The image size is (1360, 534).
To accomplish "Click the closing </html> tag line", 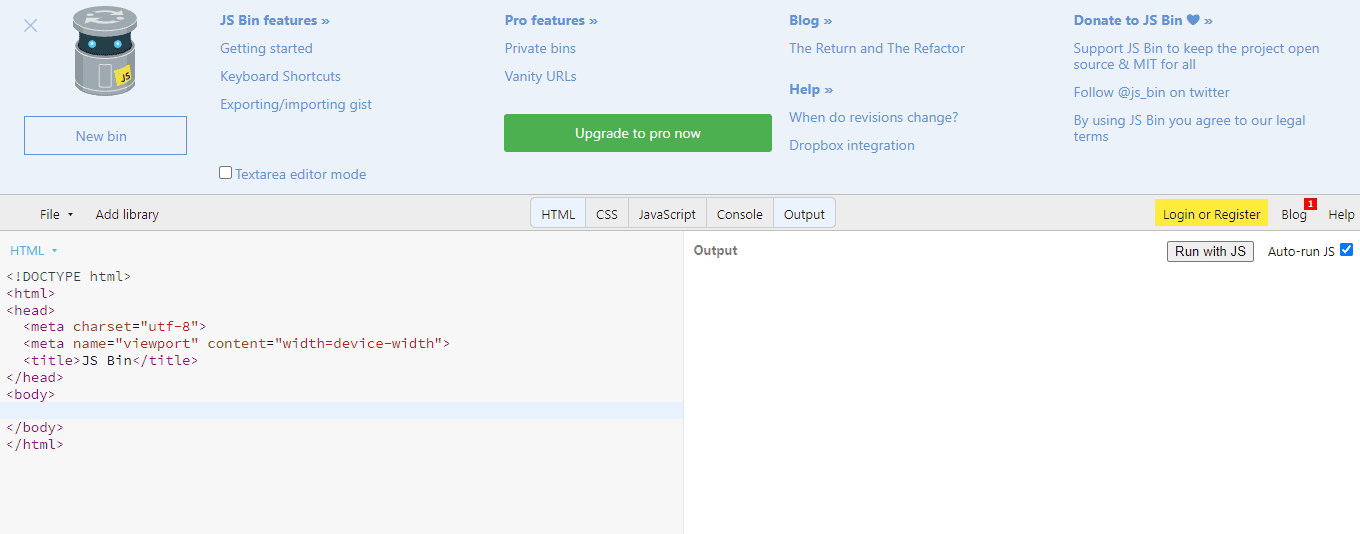I will point(34,444).
